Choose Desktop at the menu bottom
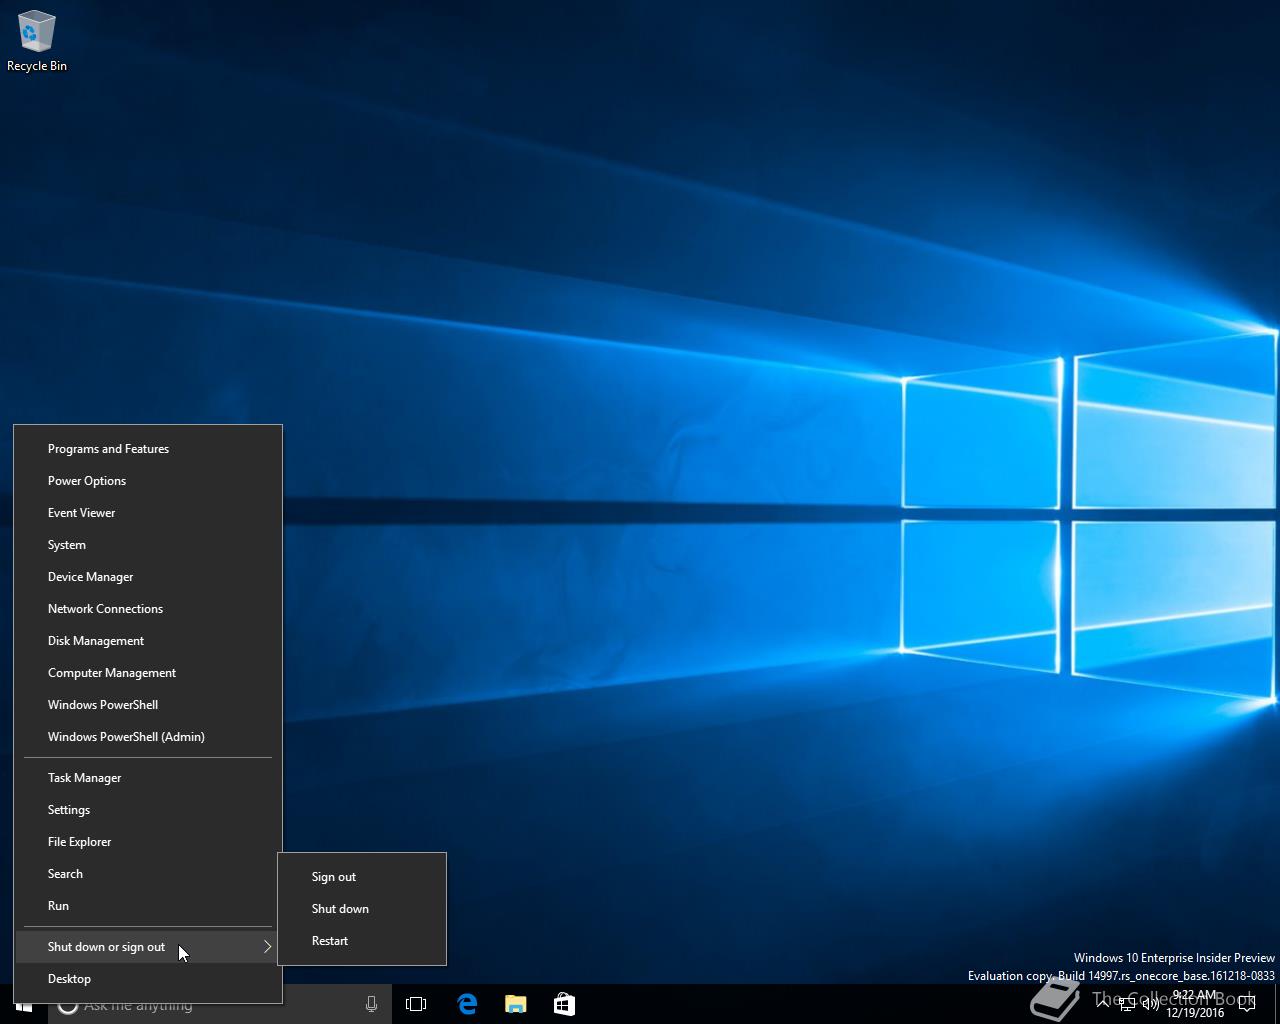Image resolution: width=1280 pixels, height=1024 pixels. pyautogui.click(x=148, y=979)
